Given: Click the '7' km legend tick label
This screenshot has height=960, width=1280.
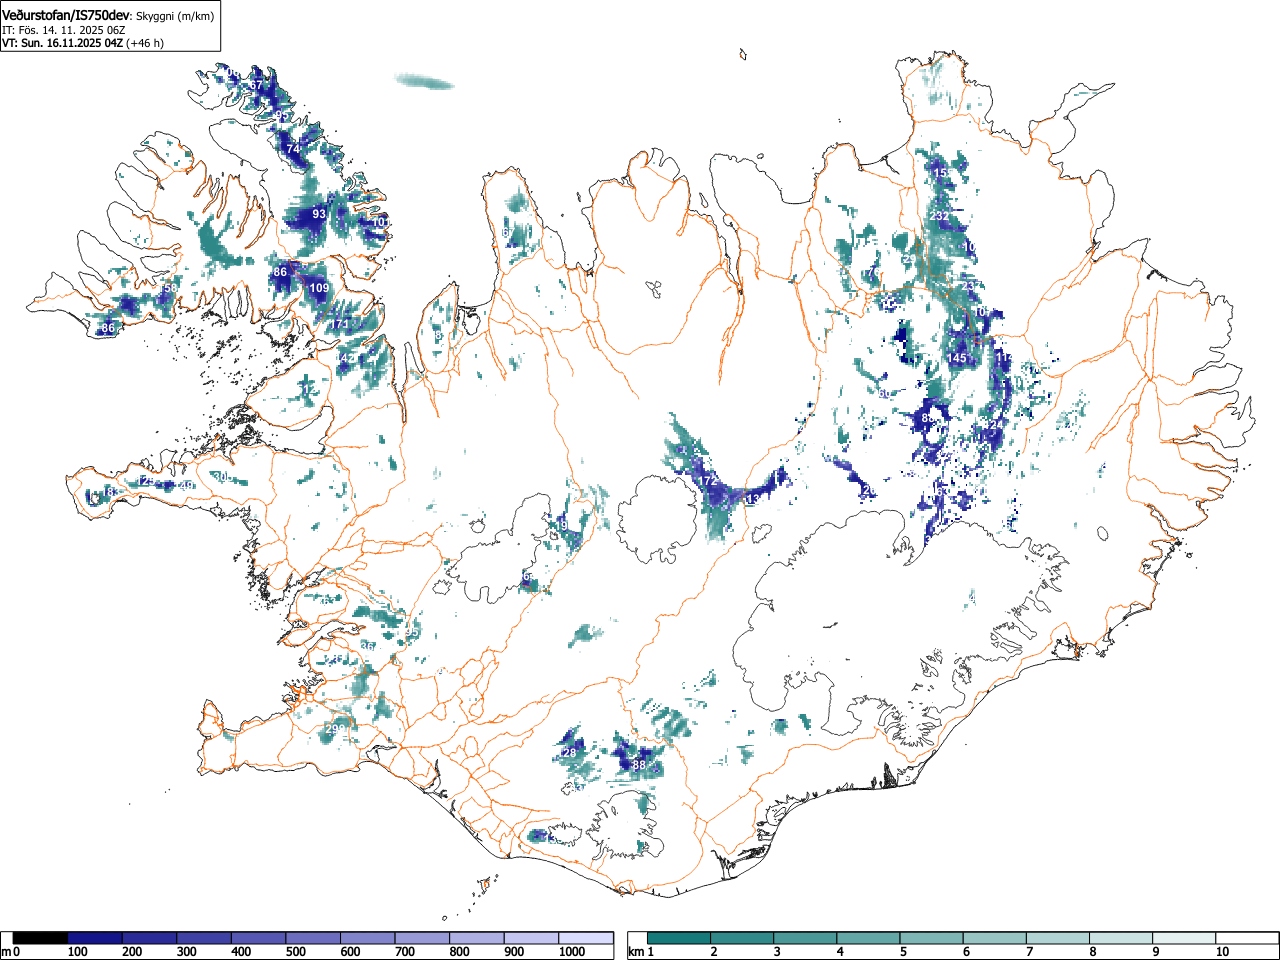Looking at the screenshot, I should [x=1029, y=952].
